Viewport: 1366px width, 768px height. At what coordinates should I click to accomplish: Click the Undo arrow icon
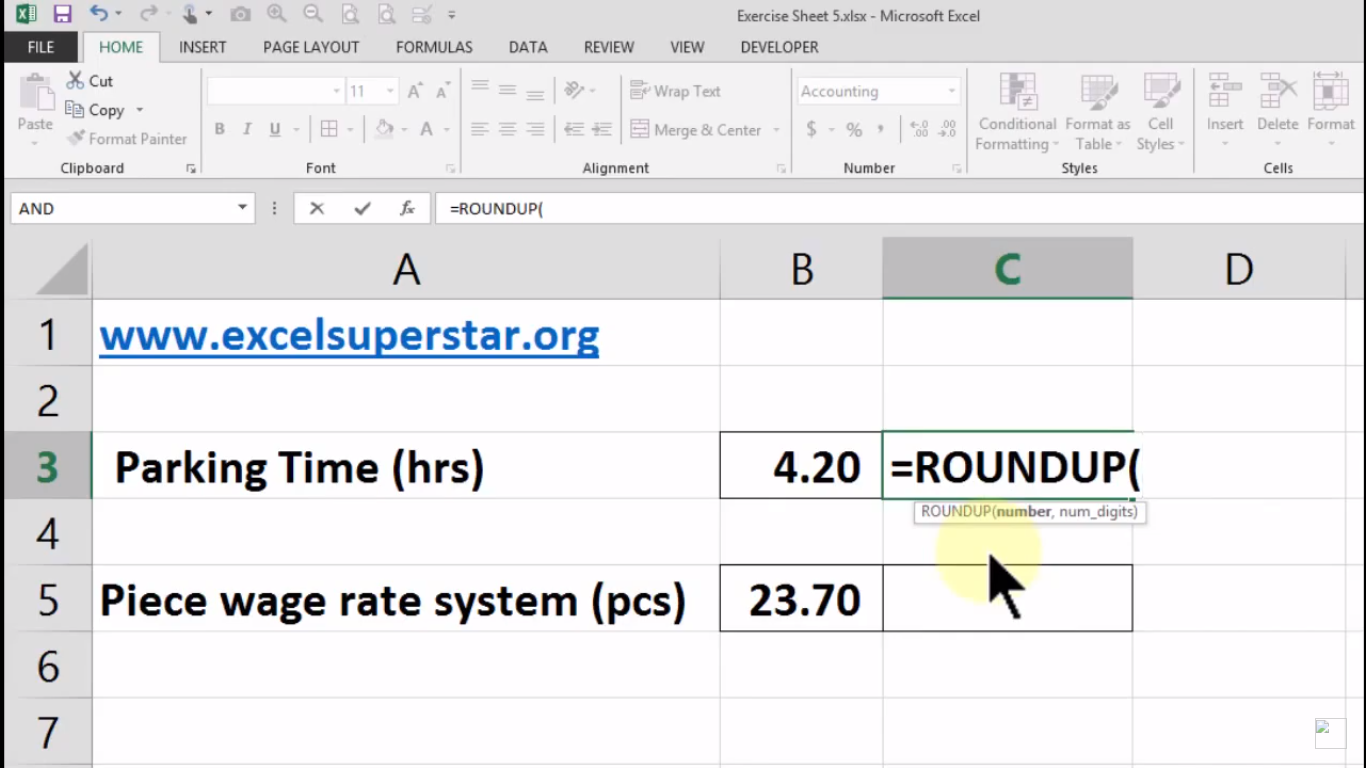point(98,14)
